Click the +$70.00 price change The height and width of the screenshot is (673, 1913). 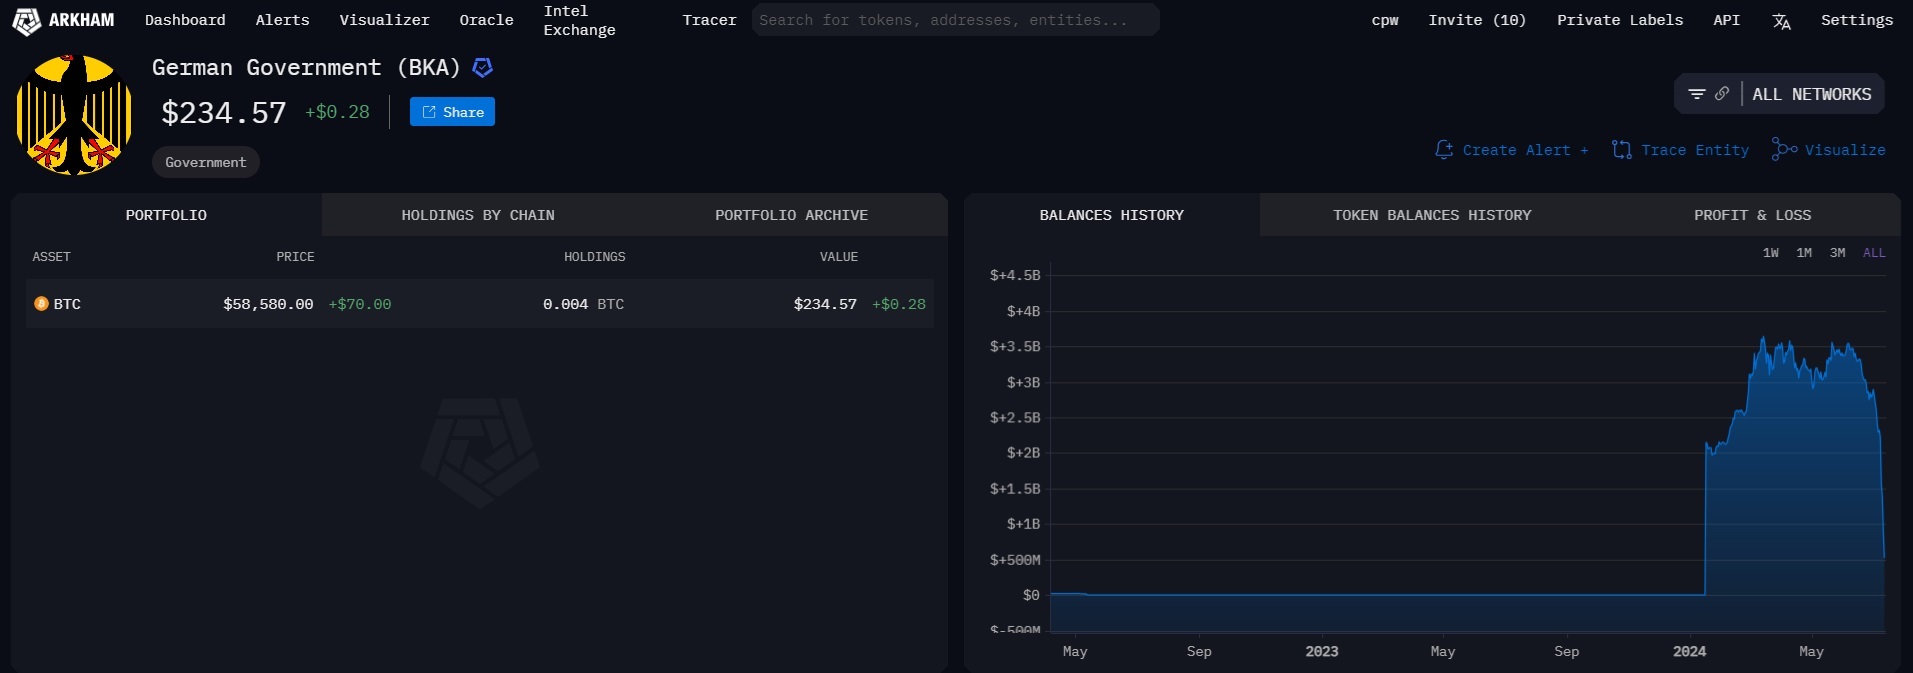pos(360,304)
